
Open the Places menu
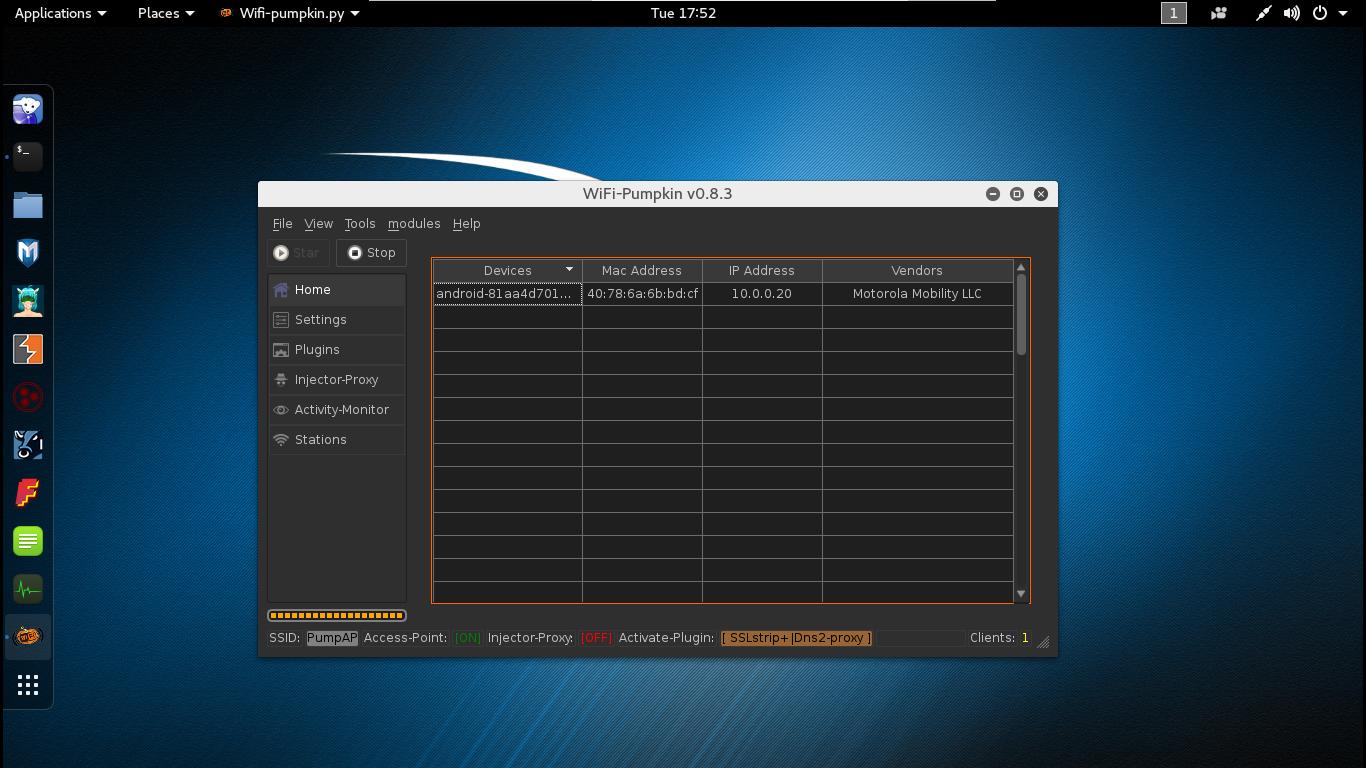166,13
